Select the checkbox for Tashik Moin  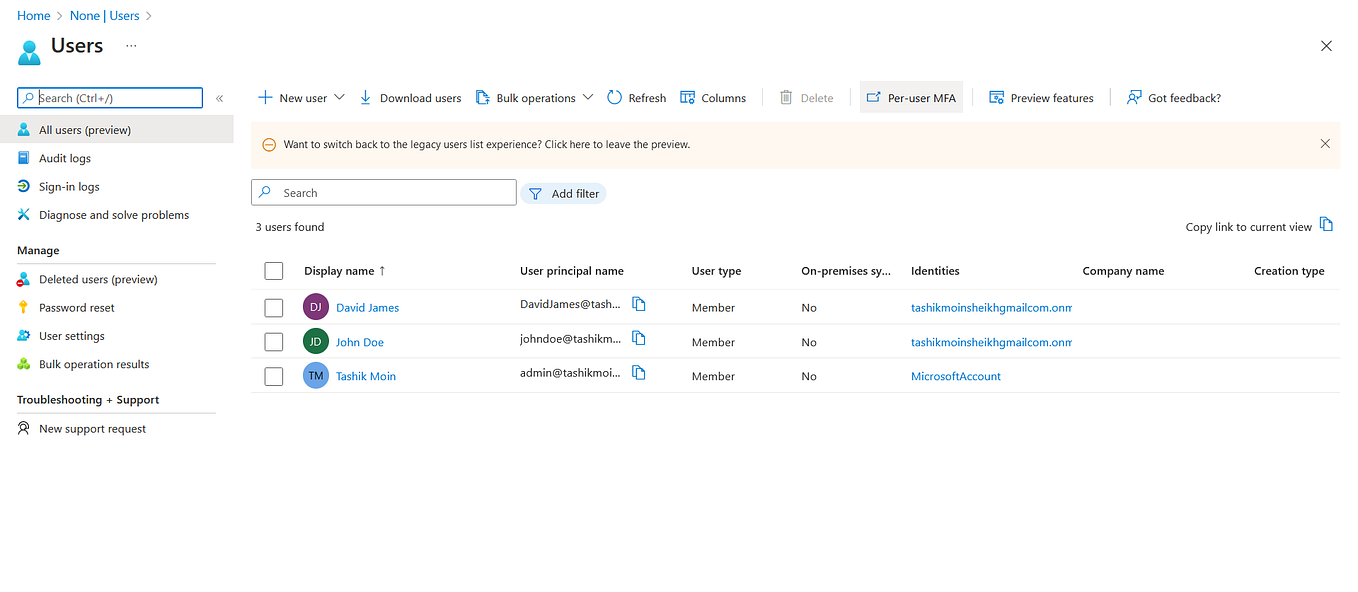click(x=273, y=375)
